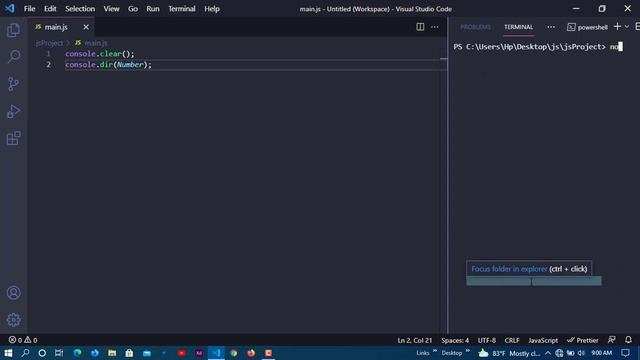Split the editor to the right
The width and height of the screenshot is (640, 360).
pyautogui.click(x=420, y=27)
